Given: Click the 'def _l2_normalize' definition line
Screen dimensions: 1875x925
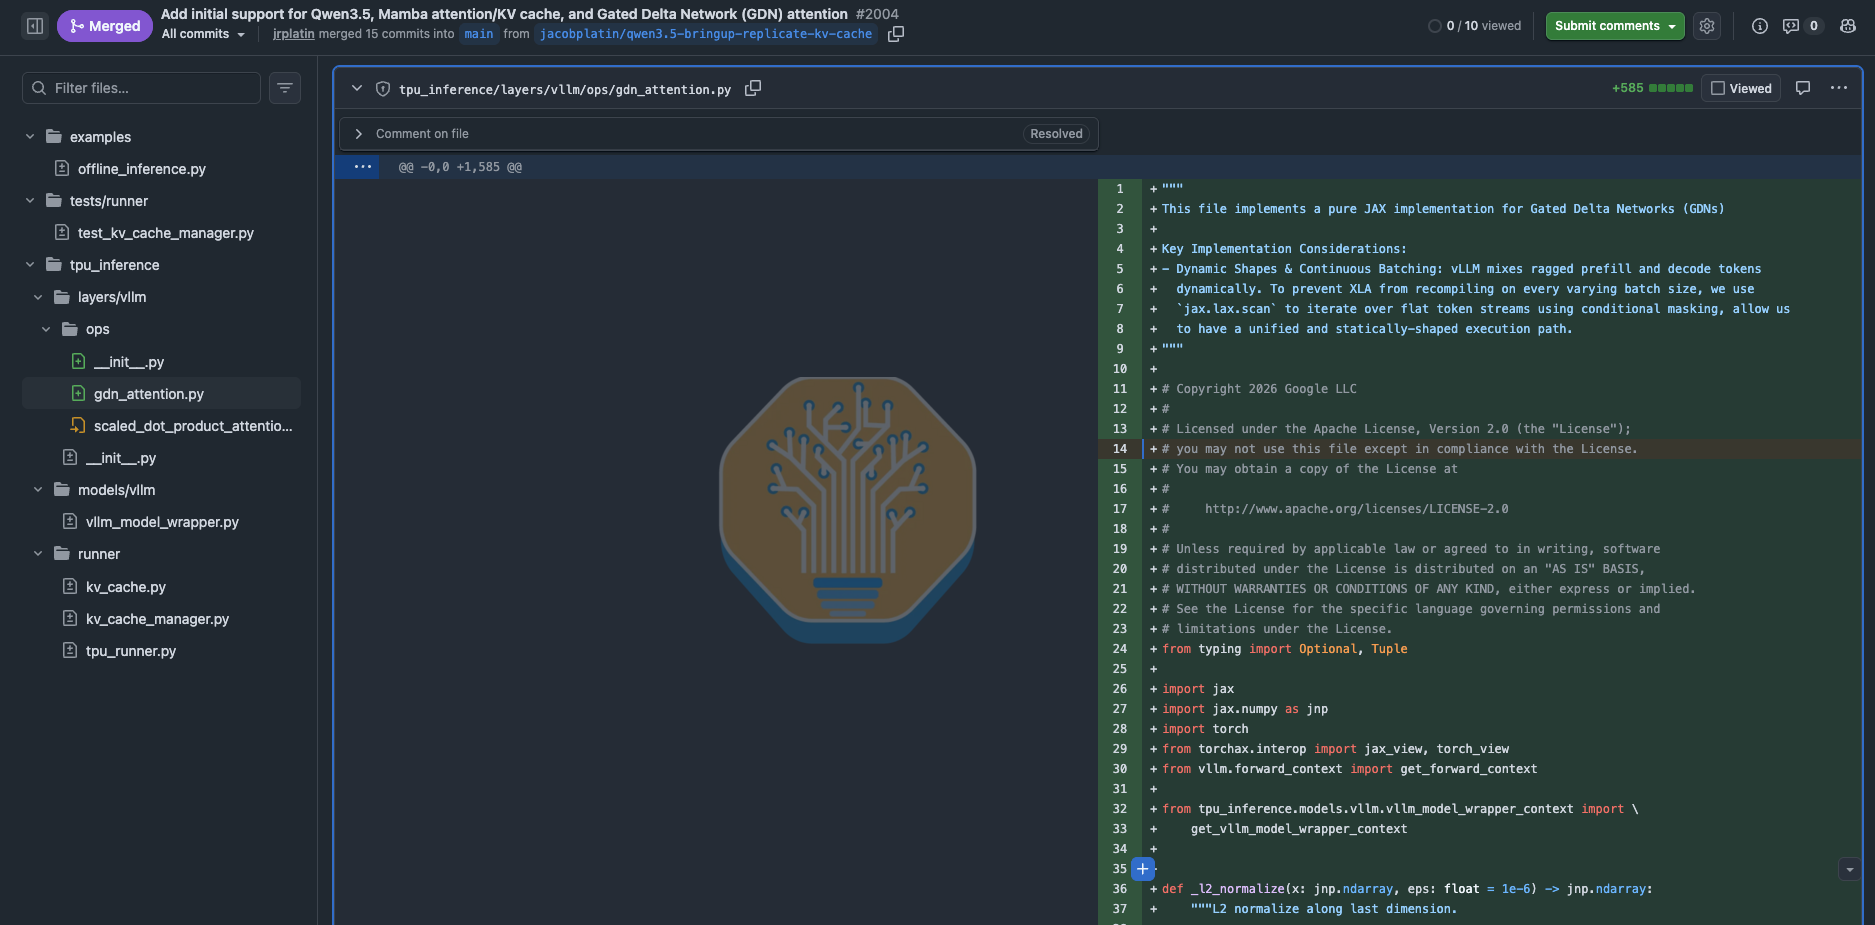Looking at the screenshot, I should [x=1407, y=889].
